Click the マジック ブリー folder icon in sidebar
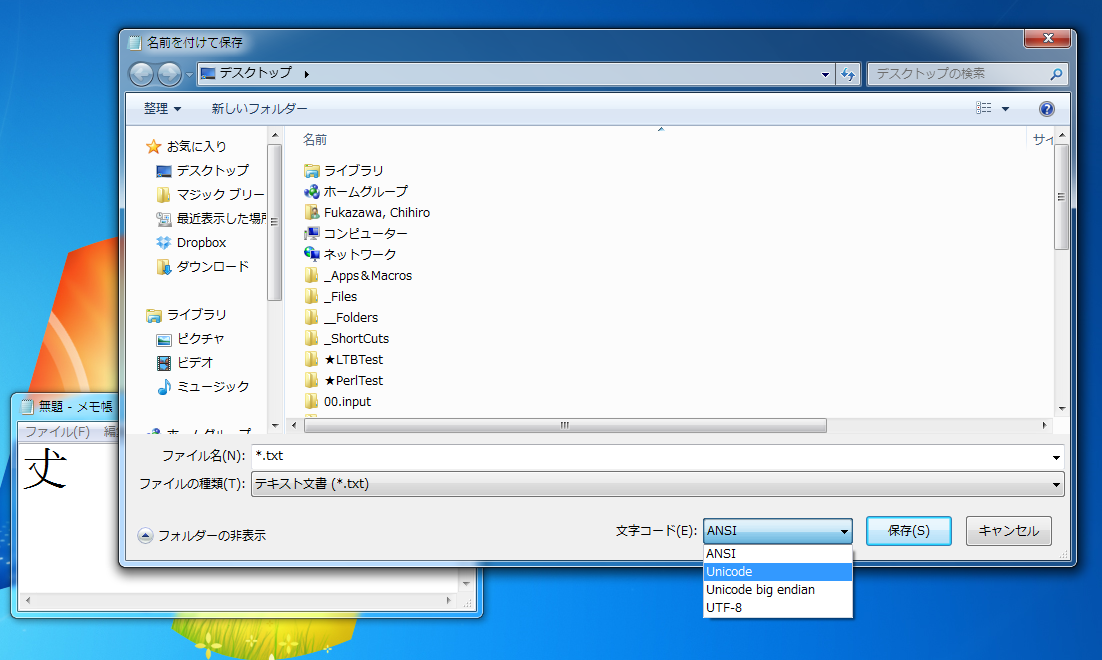Image resolution: width=1102 pixels, height=660 pixels. tap(164, 195)
